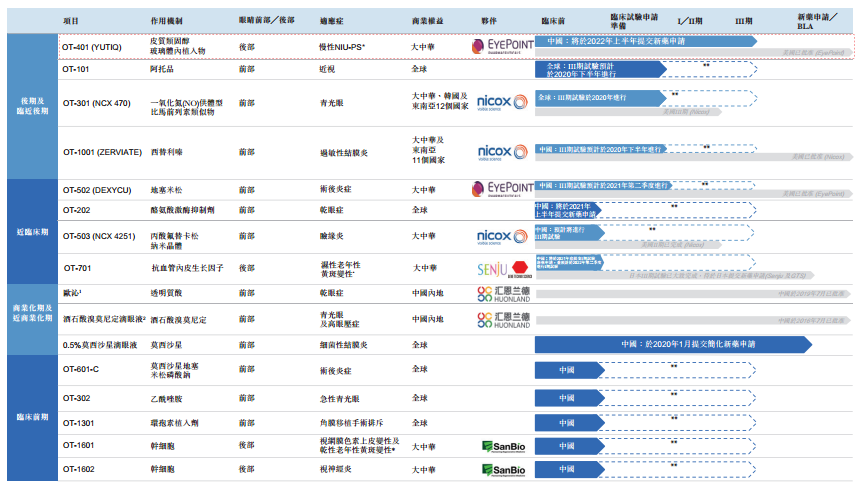Click the 臨床前期 stage category block
Image resolution: width=862 pixels, height=487 pixels.
click(x=28, y=418)
